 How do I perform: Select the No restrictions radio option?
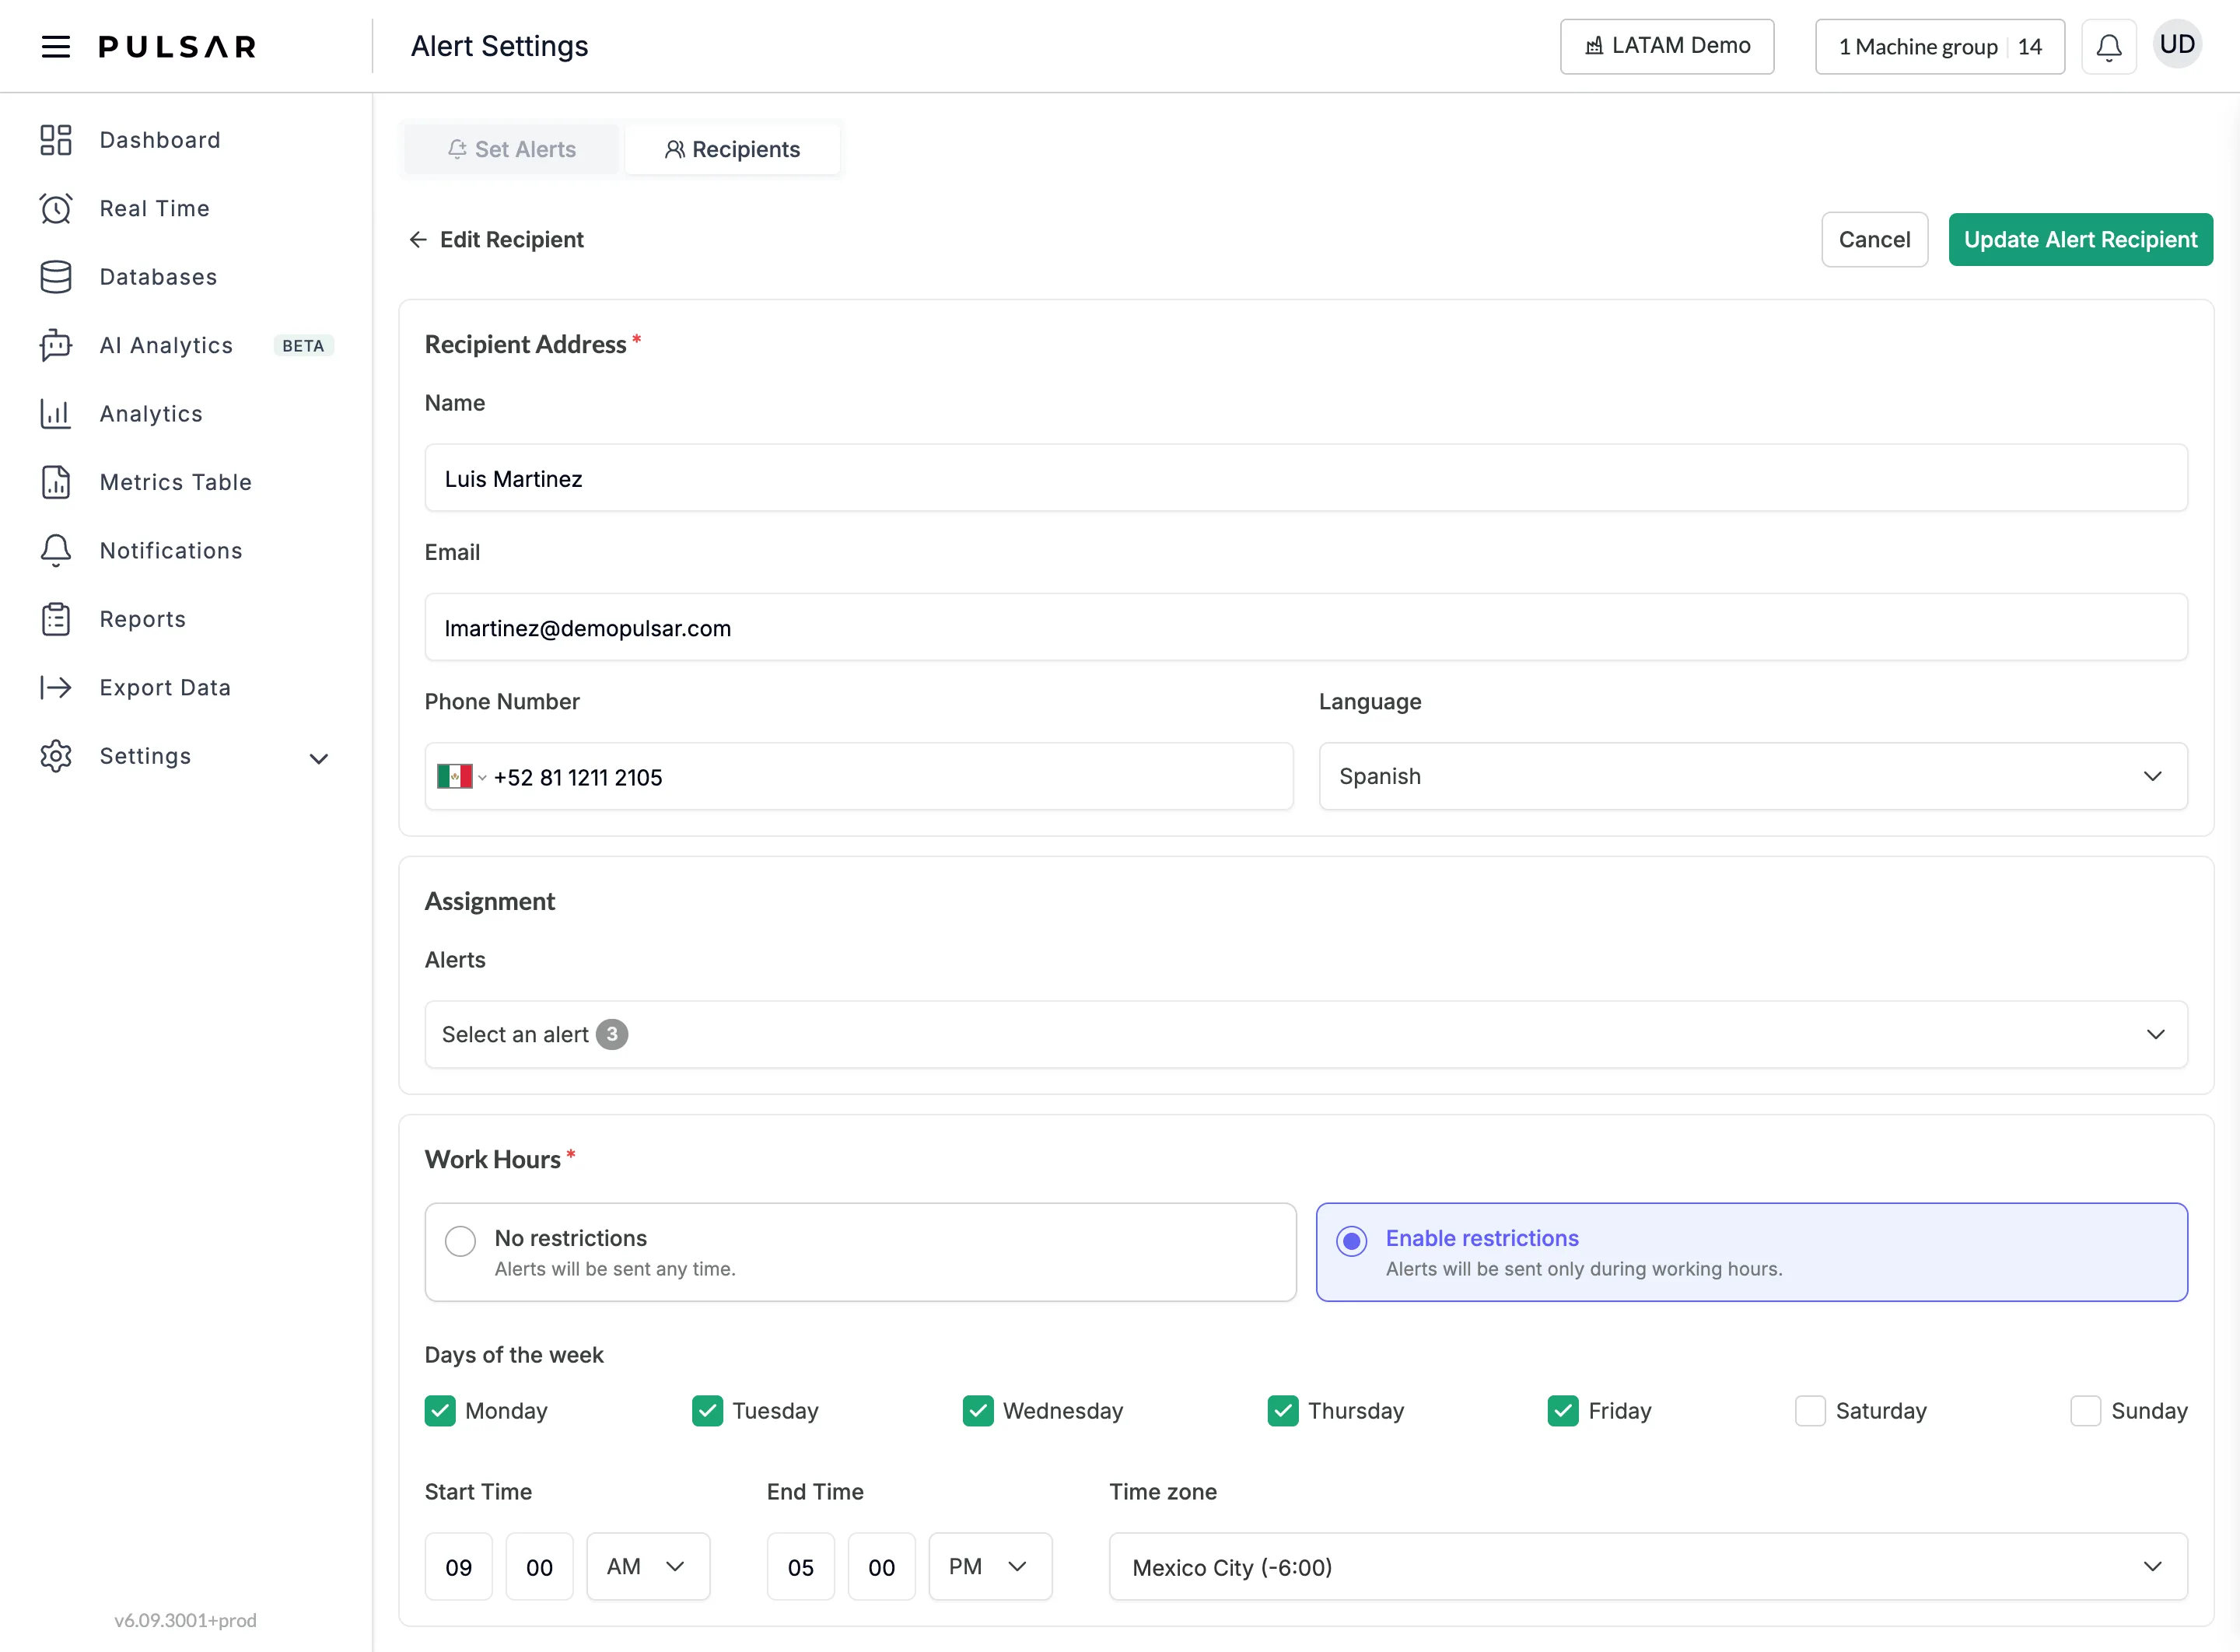click(460, 1241)
